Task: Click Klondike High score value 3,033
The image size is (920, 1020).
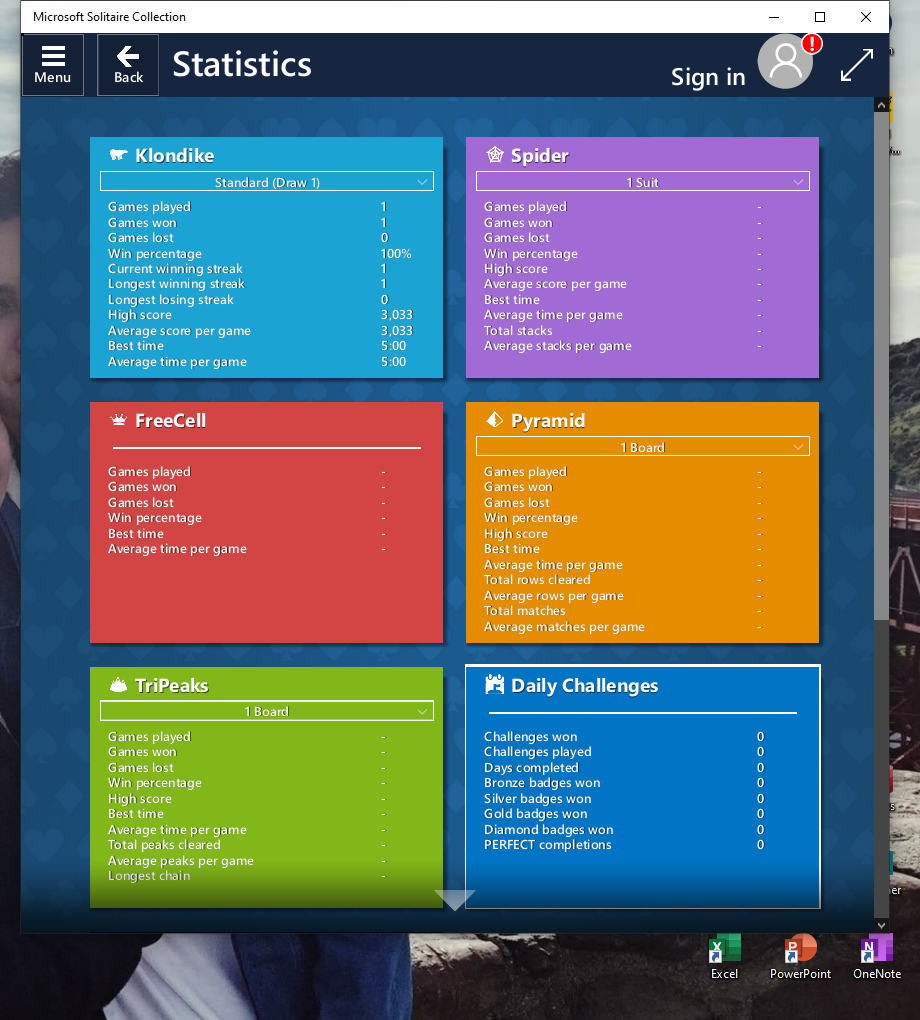Action: pos(397,315)
